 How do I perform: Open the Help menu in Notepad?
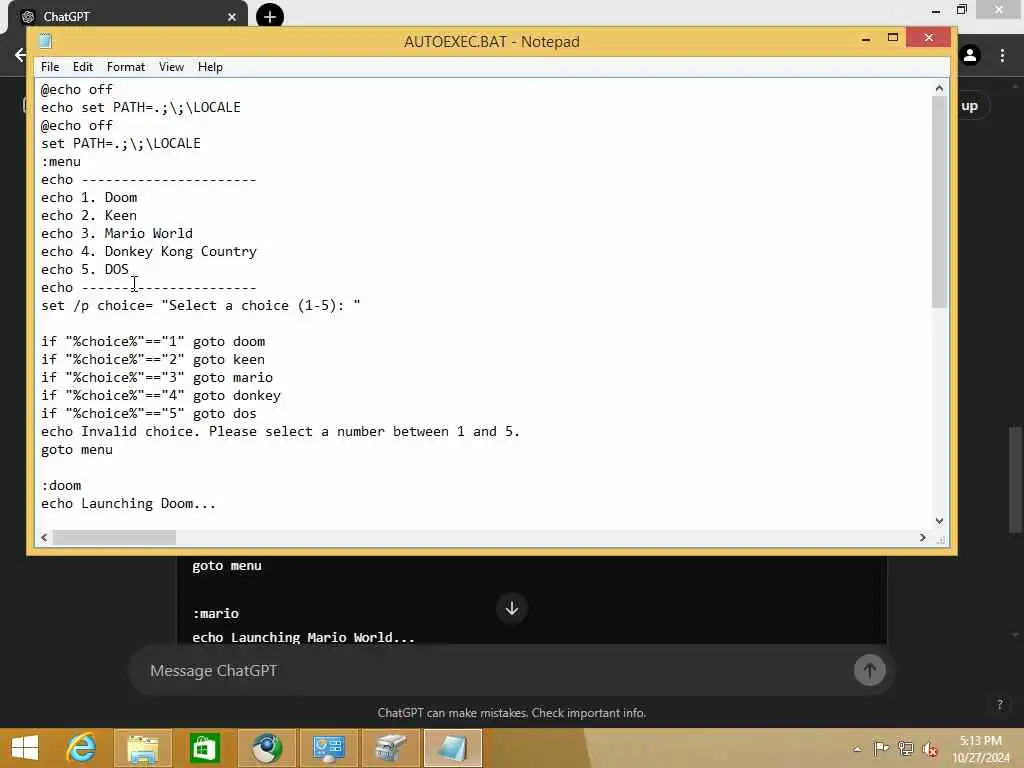coord(210,67)
